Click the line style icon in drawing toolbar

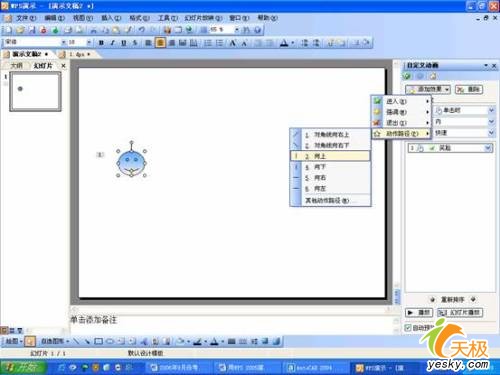pyautogui.click(x=232, y=341)
